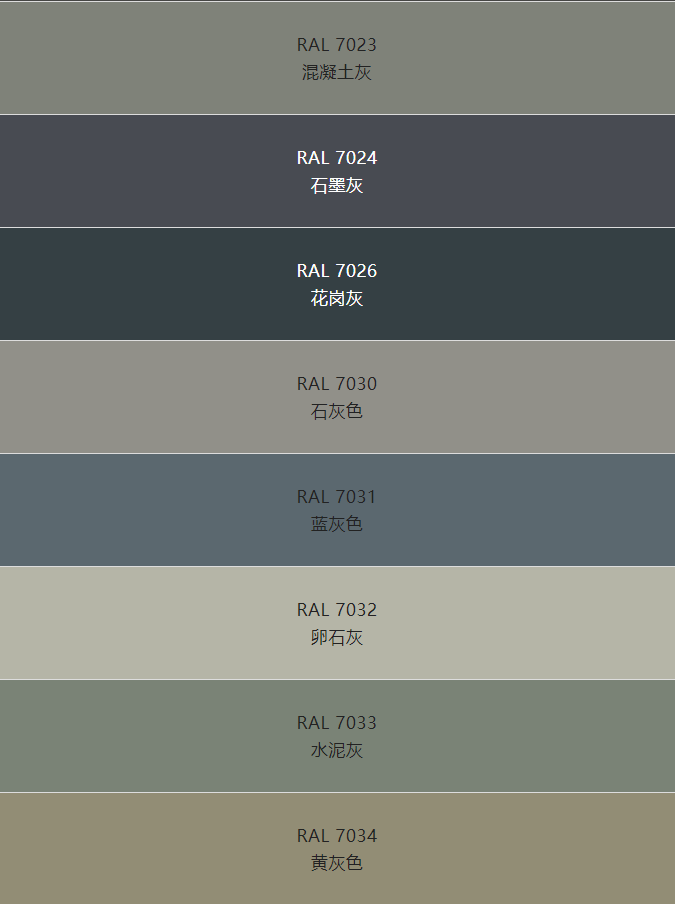Image resolution: width=675 pixels, height=904 pixels.
Task: Click the 水泥灰 color name label
Action: [337, 750]
